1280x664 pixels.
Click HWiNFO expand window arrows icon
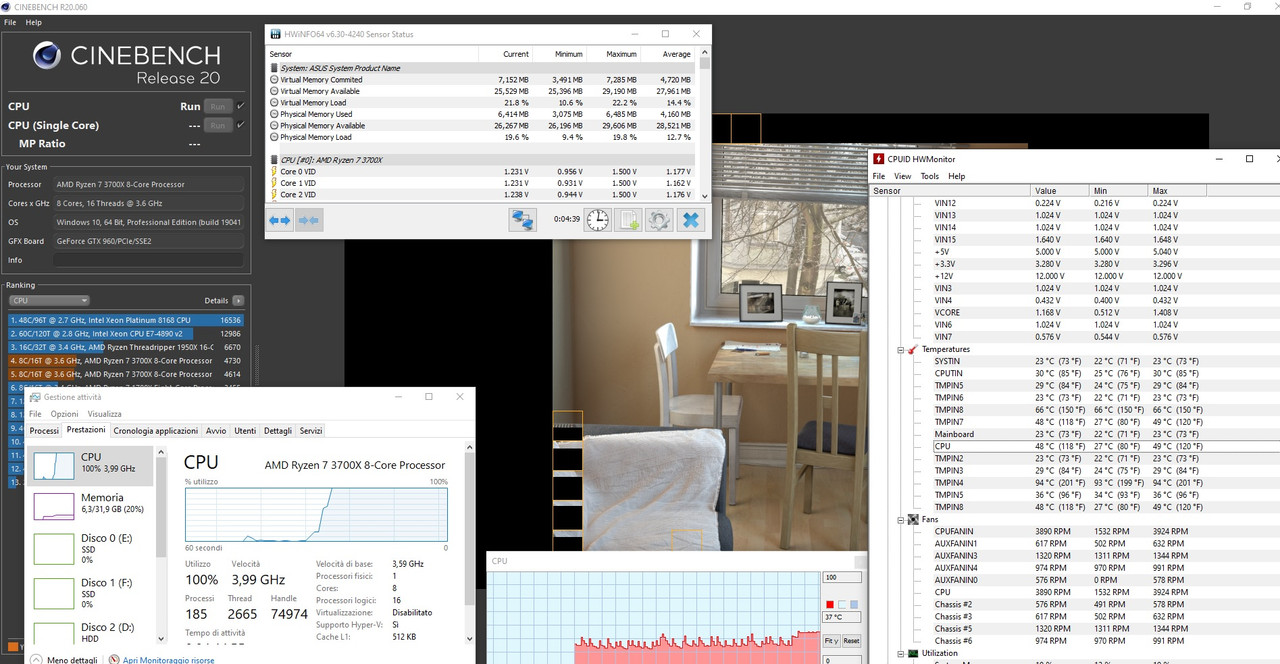point(280,220)
